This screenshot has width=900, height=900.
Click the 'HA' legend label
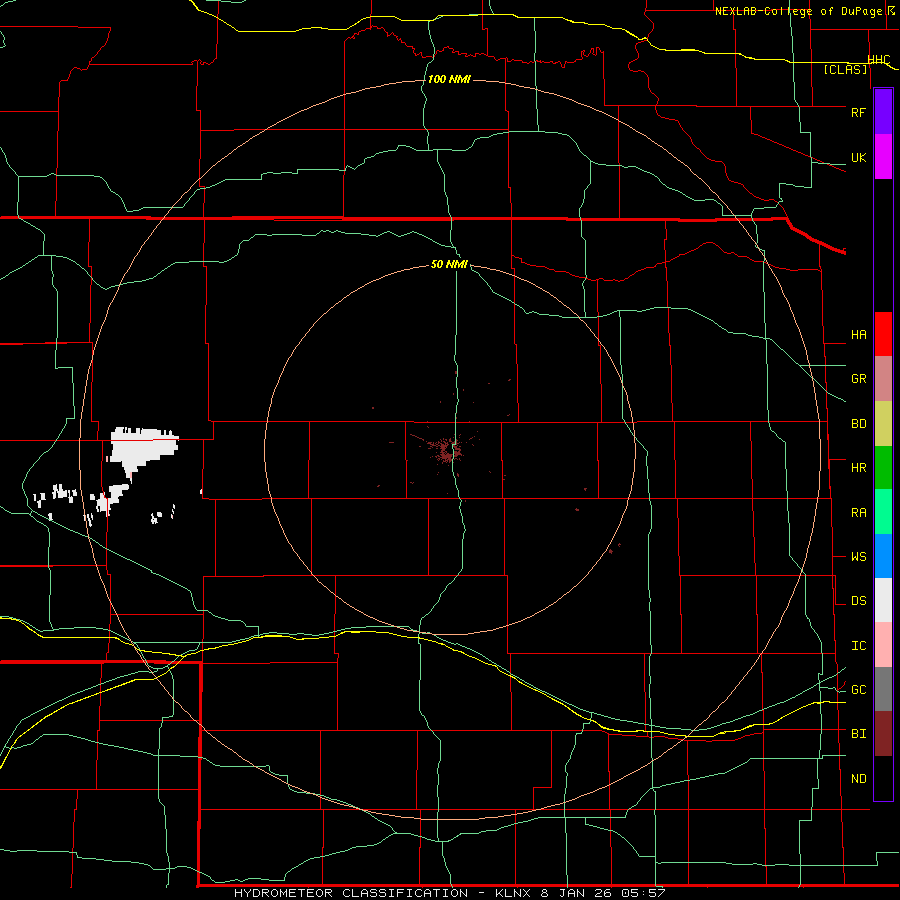coord(858,335)
